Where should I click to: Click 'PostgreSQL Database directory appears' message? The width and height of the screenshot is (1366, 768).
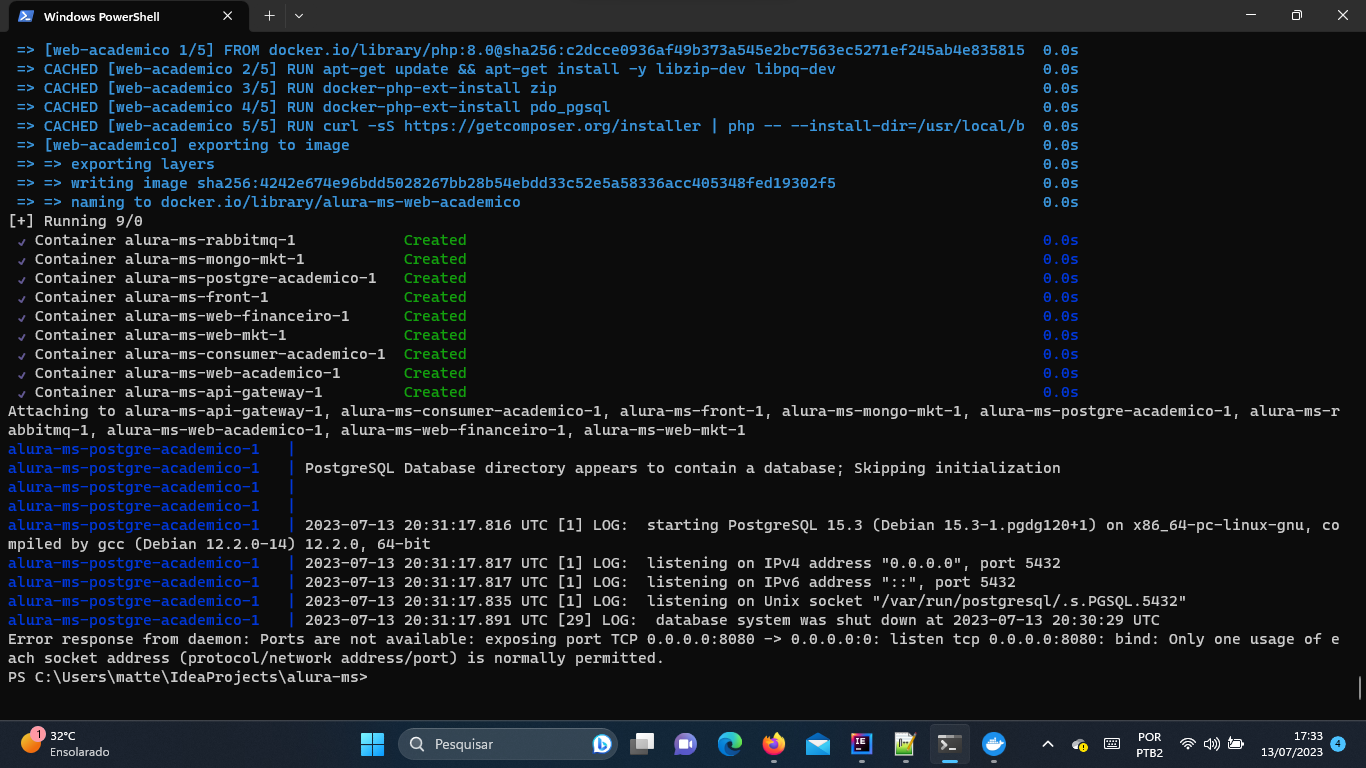pos(683,468)
